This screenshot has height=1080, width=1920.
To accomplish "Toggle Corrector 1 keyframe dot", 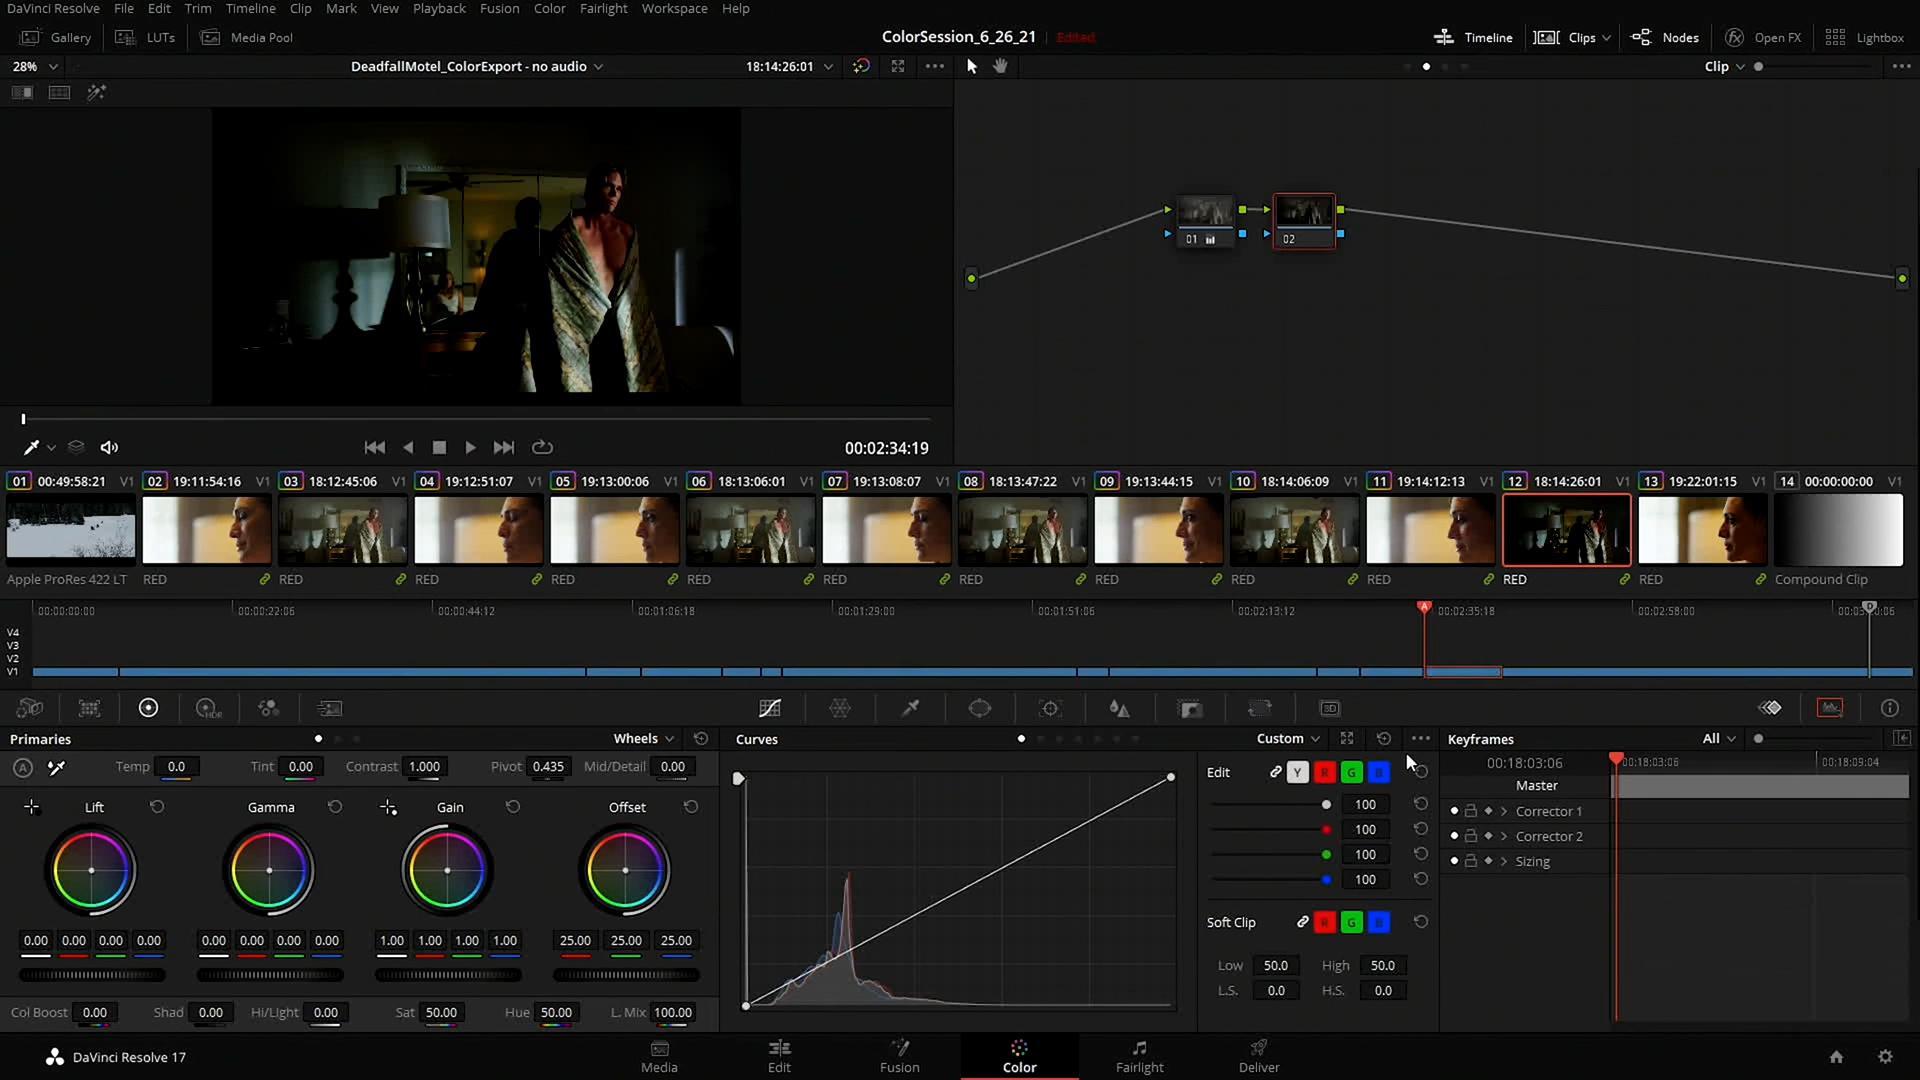I will tap(1454, 811).
